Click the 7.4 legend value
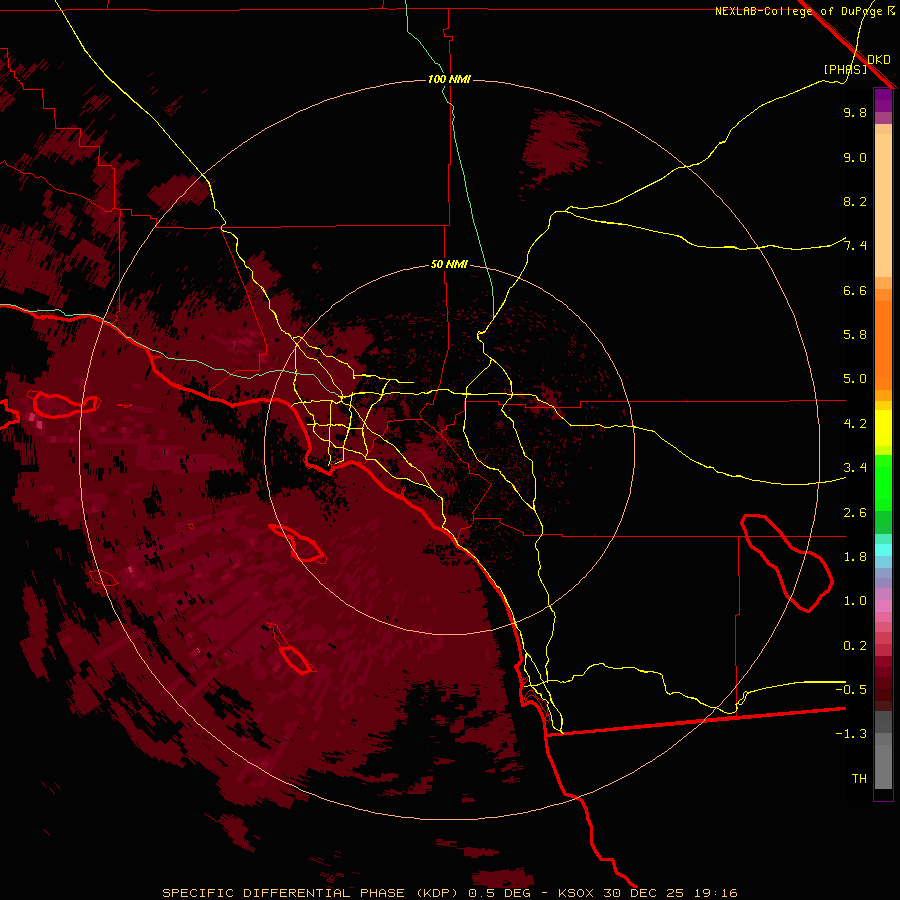This screenshot has height=900, width=900. [855, 246]
